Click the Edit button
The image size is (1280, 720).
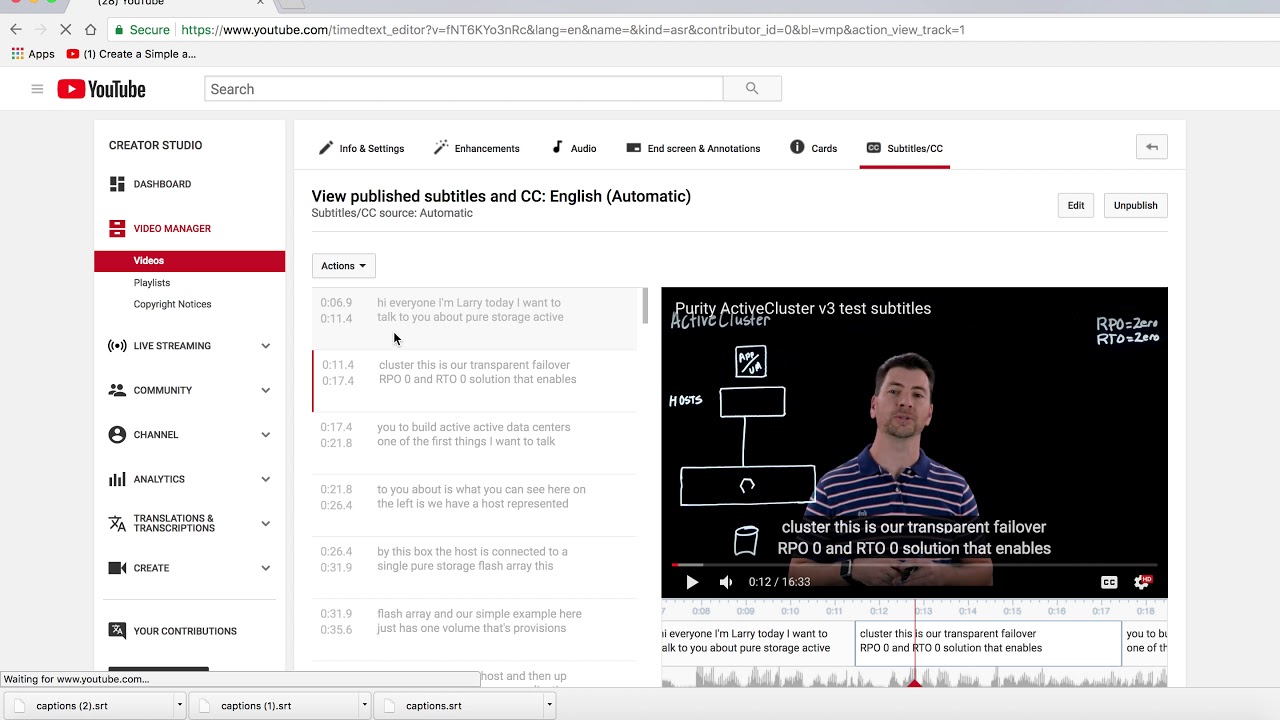click(x=1076, y=205)
